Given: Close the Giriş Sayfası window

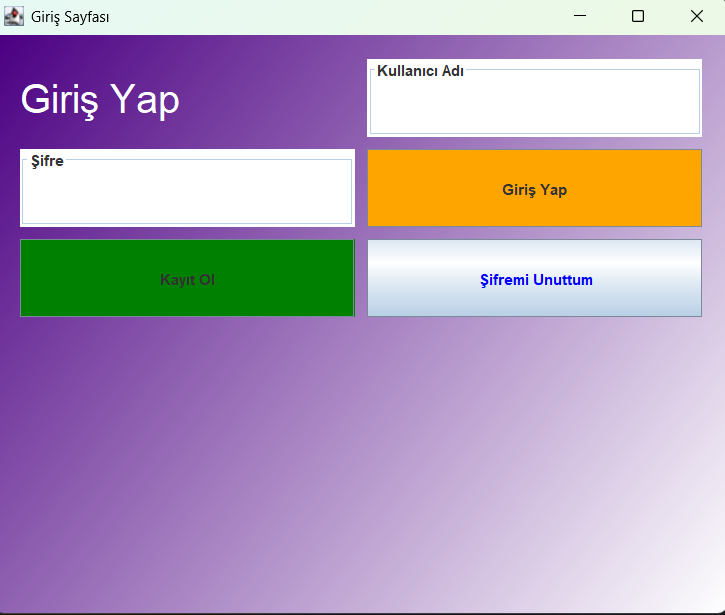Looking at the screenshot, I should pos(697,16).
